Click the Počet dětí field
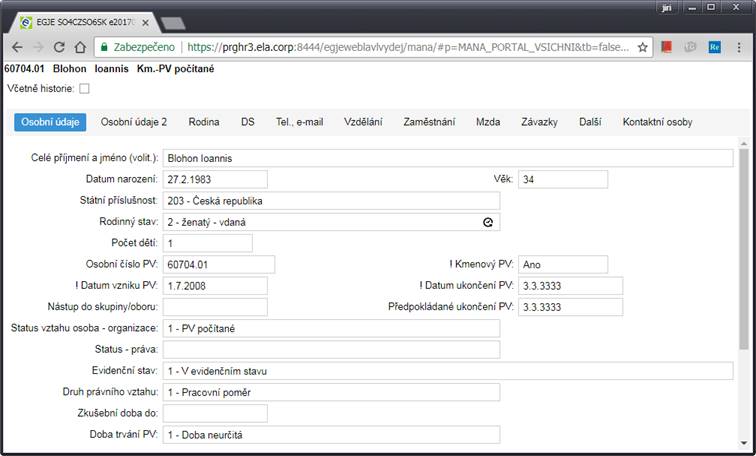Viewport: 756px width, 456px height. 208,243
